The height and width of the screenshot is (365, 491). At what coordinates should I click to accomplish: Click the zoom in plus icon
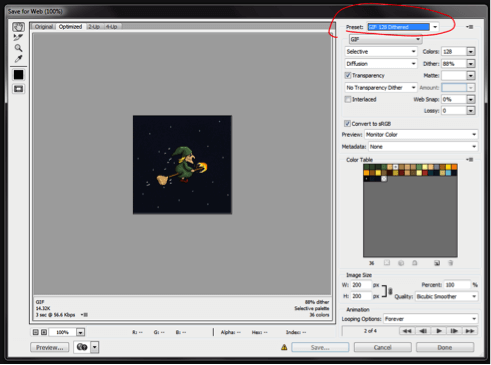pos(44,332)
